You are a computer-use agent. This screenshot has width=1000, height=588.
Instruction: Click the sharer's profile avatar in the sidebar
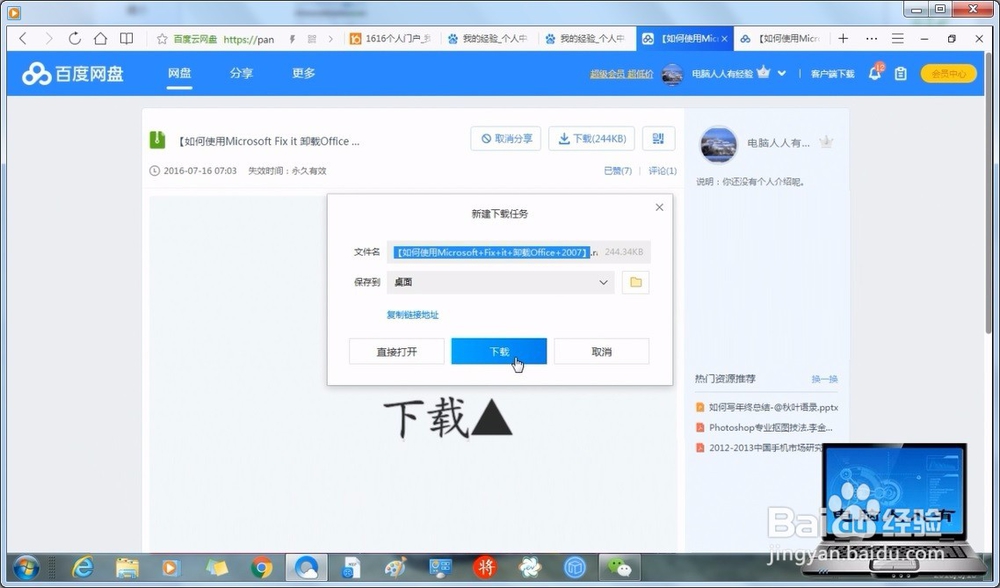tap(719, 144)
